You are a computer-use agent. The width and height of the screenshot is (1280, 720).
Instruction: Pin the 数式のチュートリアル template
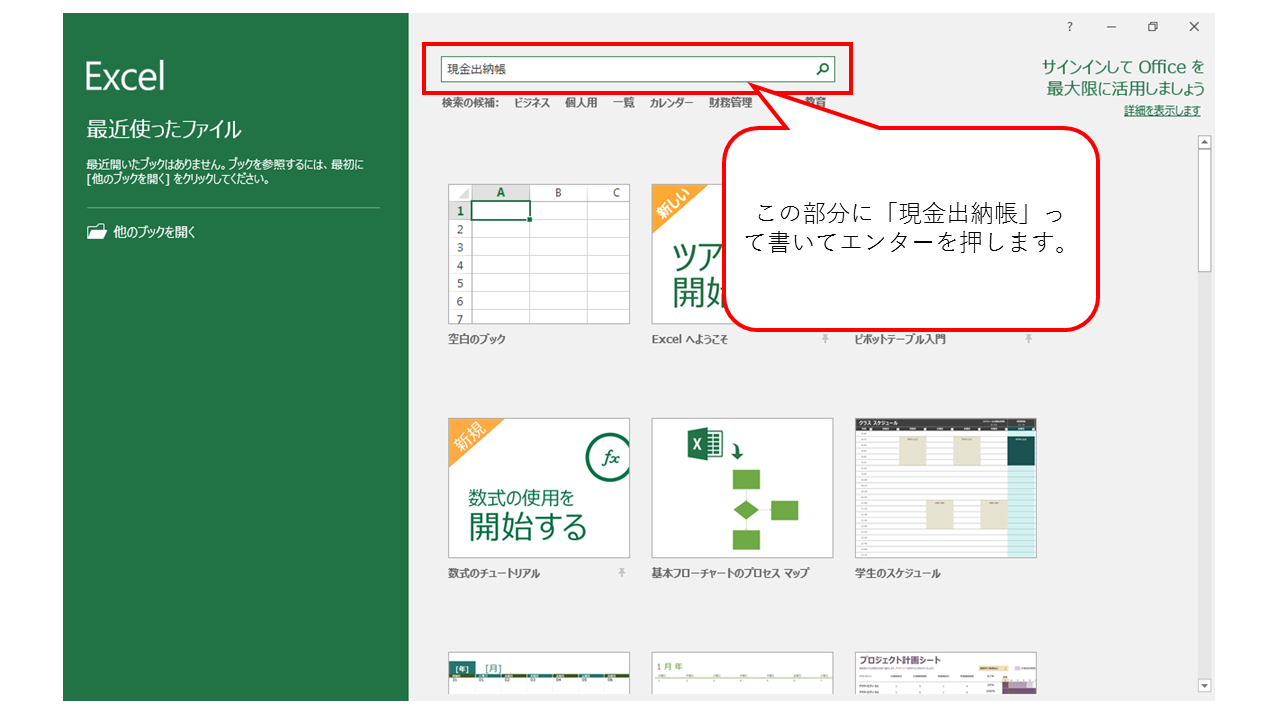[621, 573]
